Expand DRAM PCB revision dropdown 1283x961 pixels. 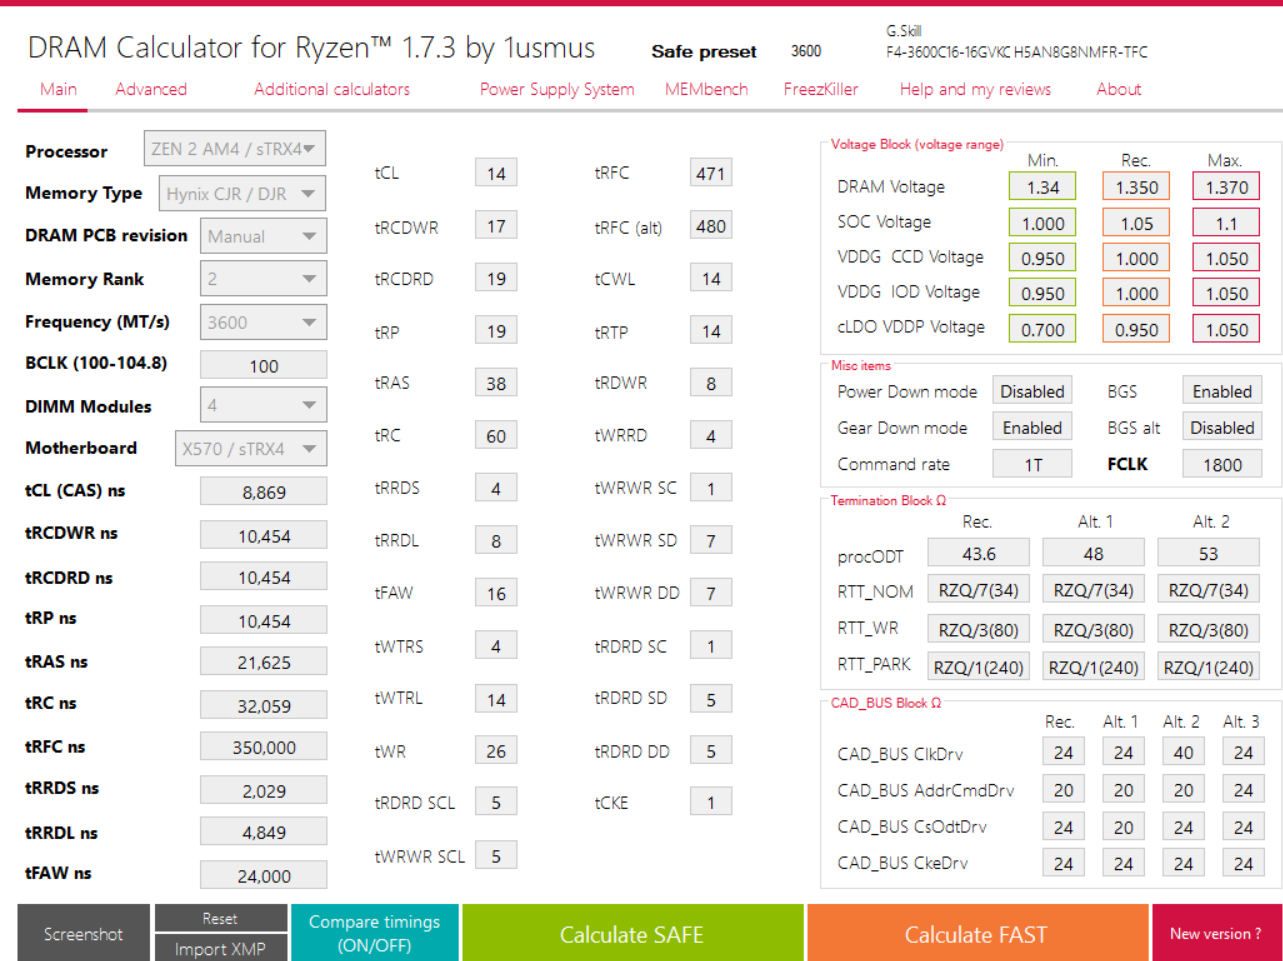(263, 236)
